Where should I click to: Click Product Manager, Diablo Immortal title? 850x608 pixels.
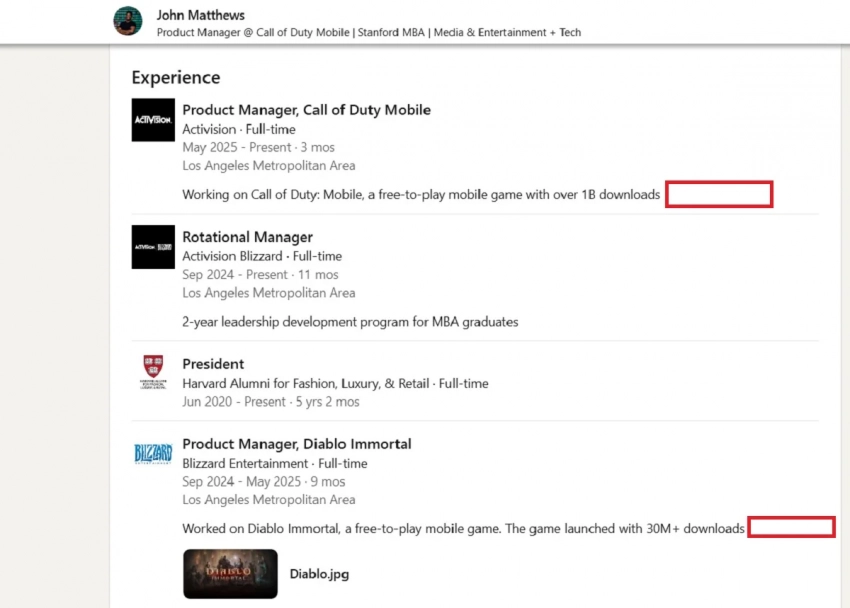pos(297,444)
